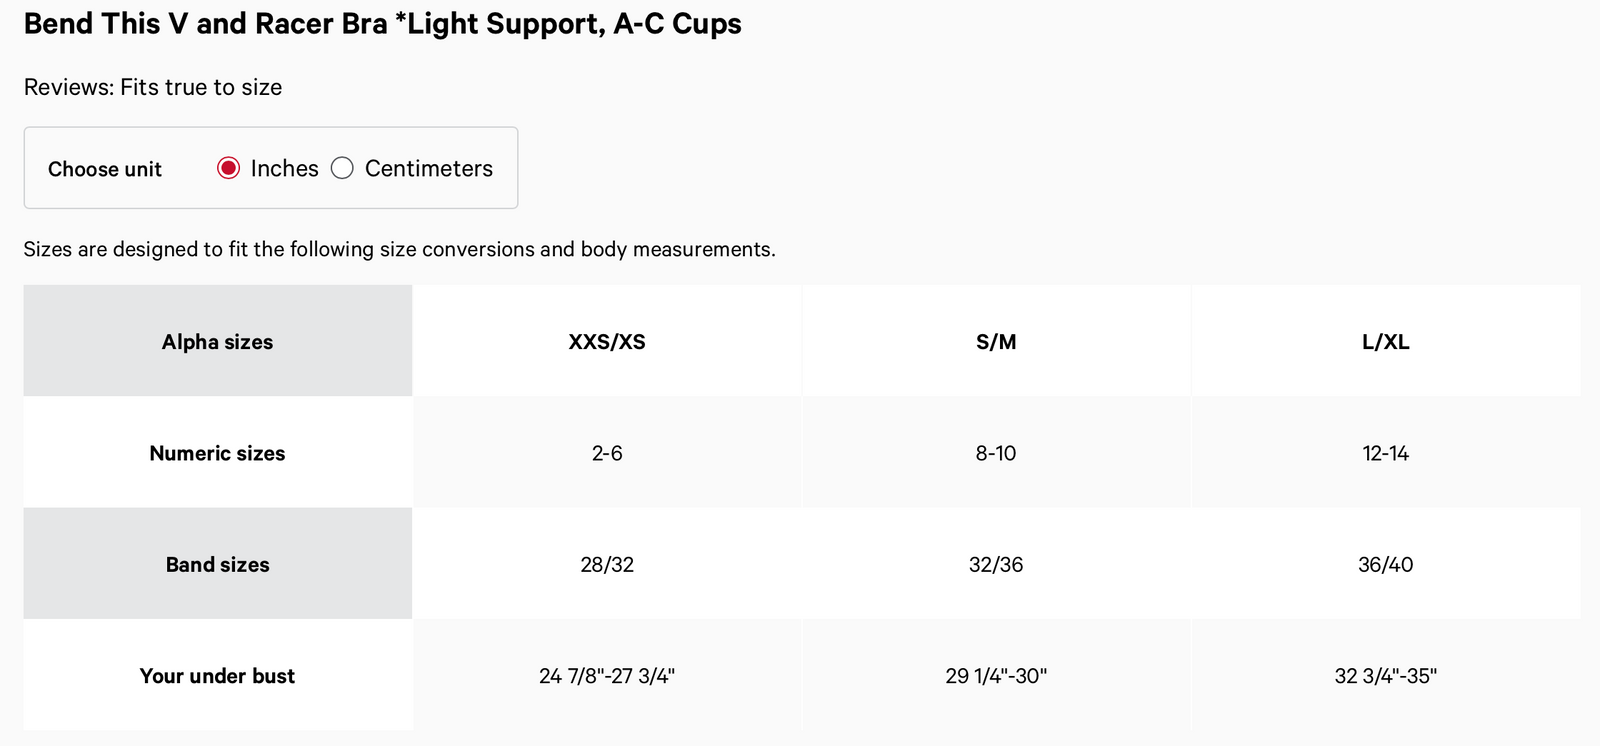The image size is (1600, 746).
Task: Click the Your under bust row label
Action: (x=217, y=676)
